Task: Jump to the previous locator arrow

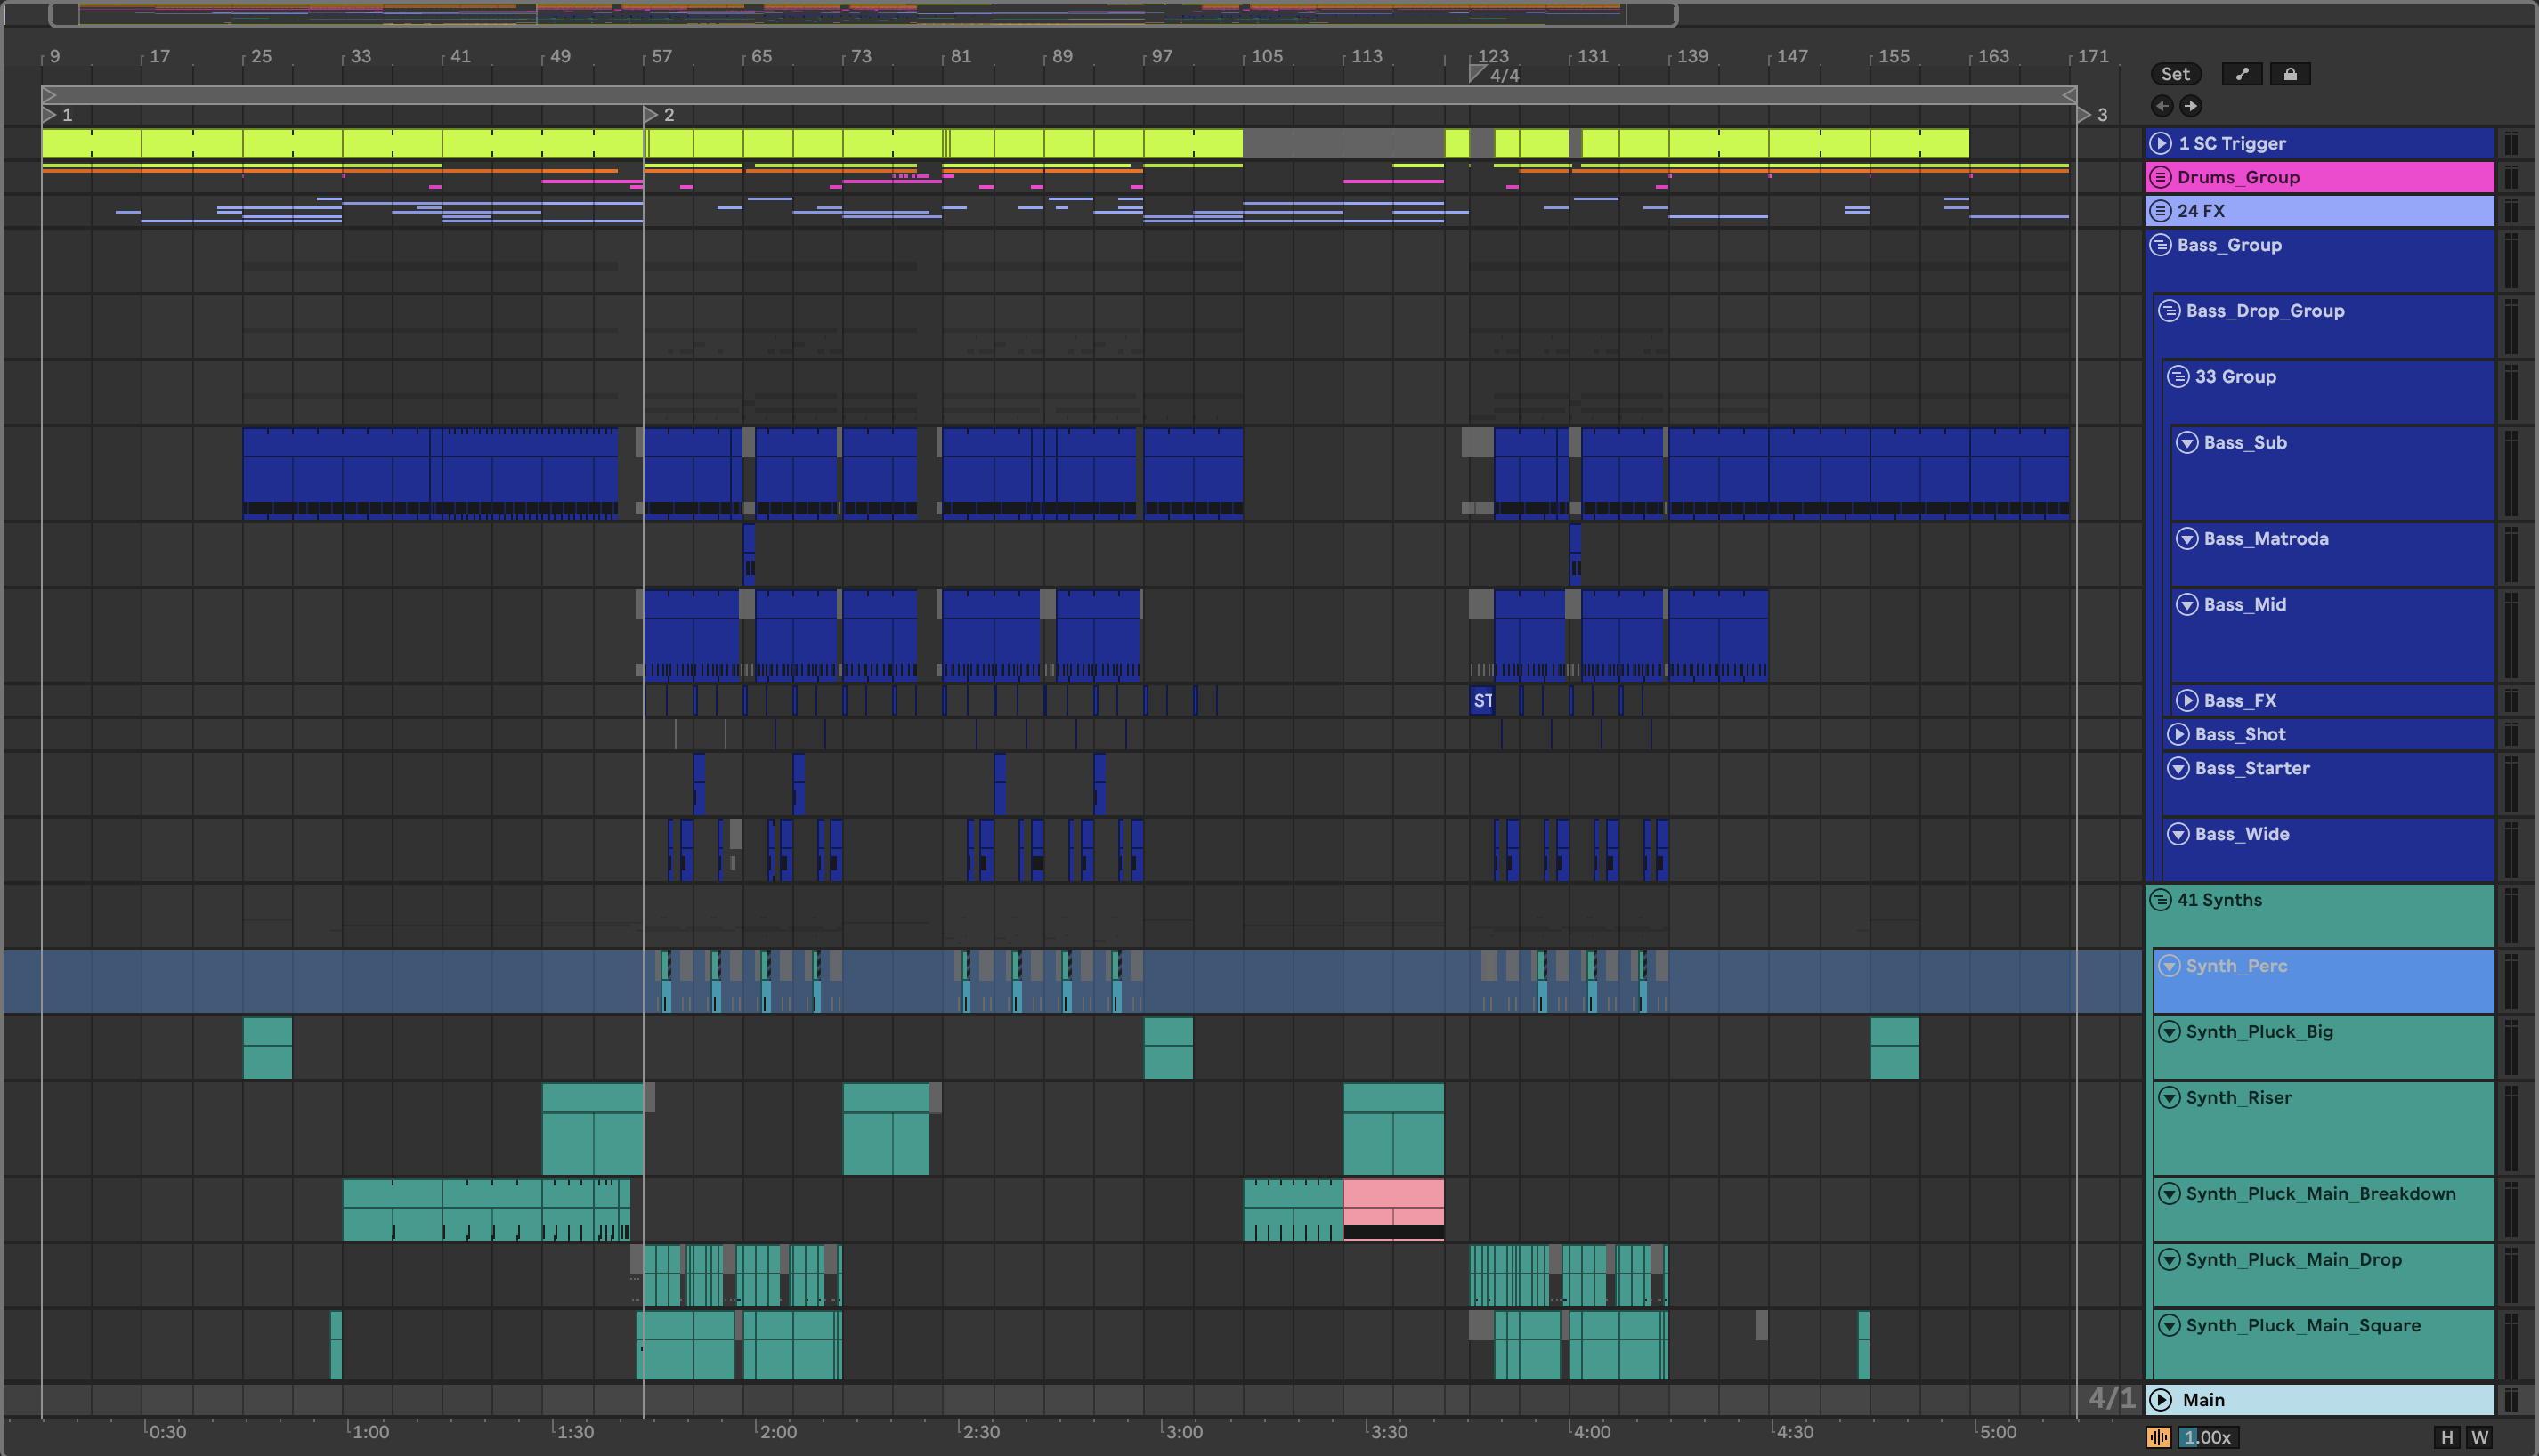Action: [x=2162, y=106]
